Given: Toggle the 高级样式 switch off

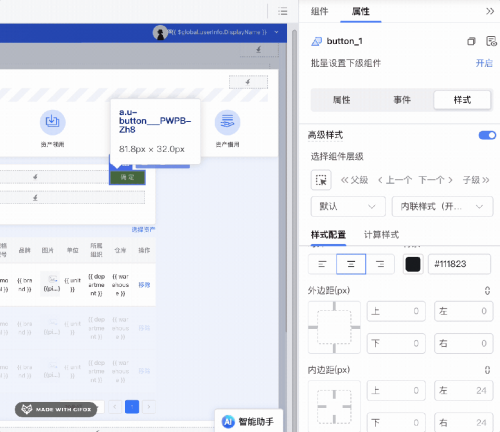Looking at the screenshot, I should click(x=487, y=135).
